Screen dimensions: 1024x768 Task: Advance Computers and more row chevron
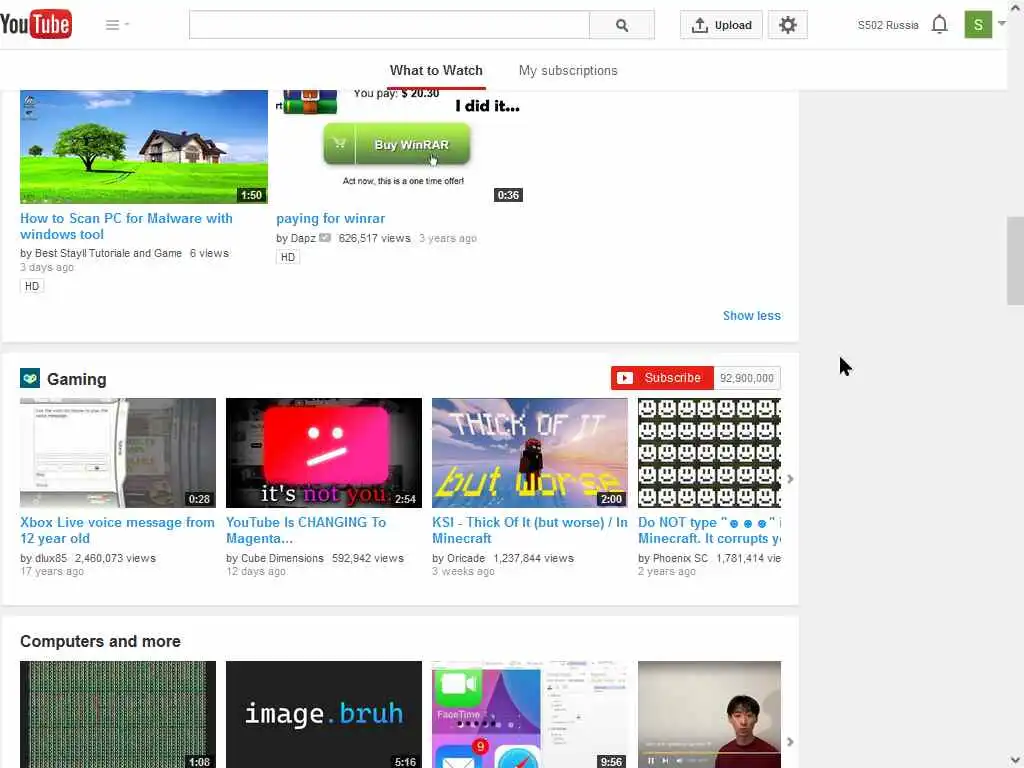pyautogui.click(x=790, y=742)
